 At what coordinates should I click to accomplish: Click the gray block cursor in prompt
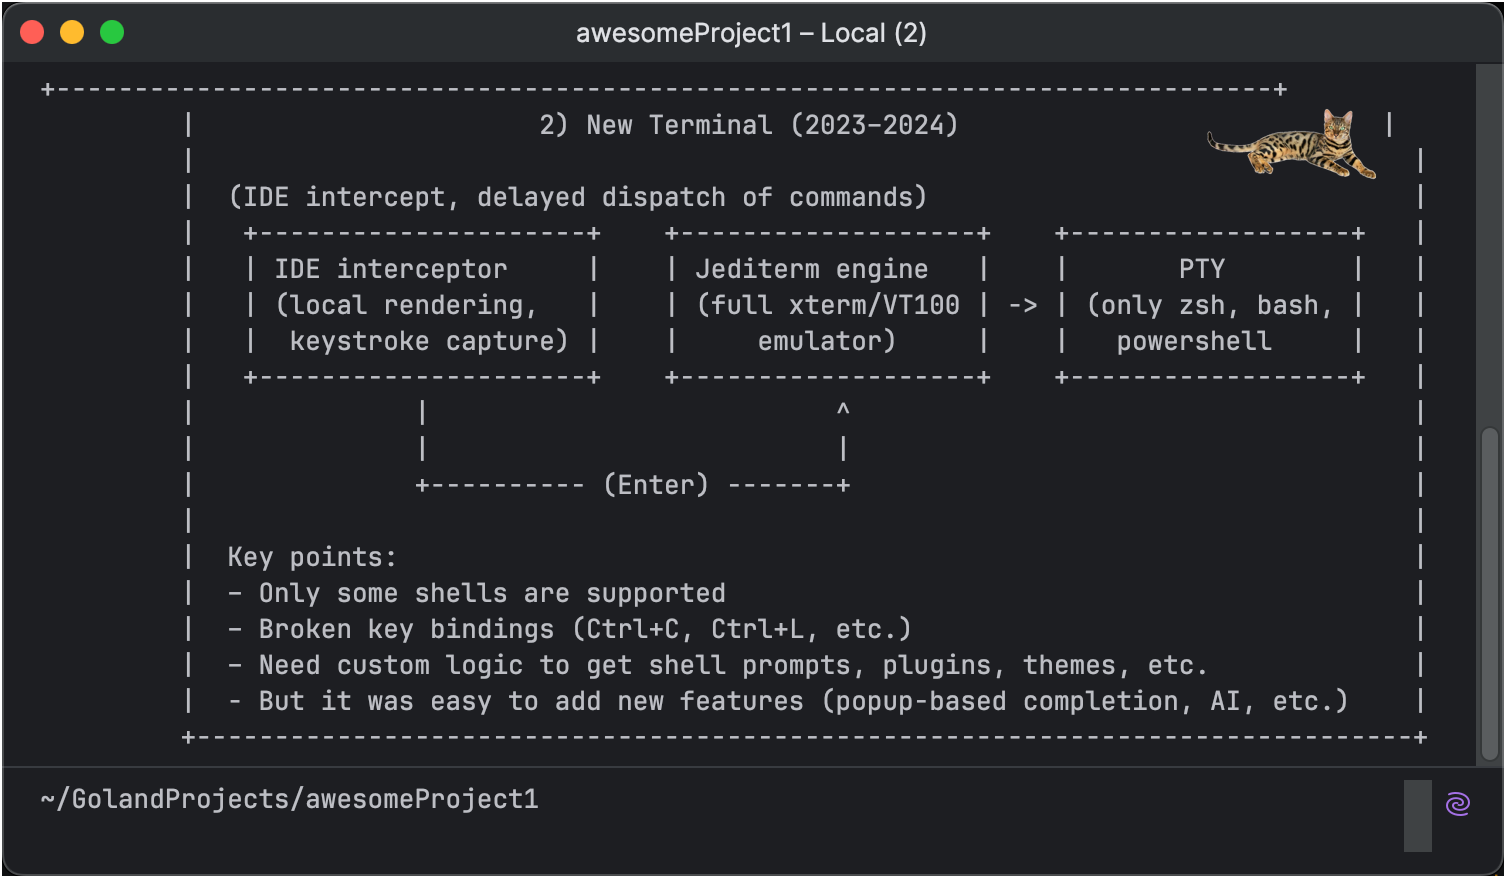pos(1417,816)
